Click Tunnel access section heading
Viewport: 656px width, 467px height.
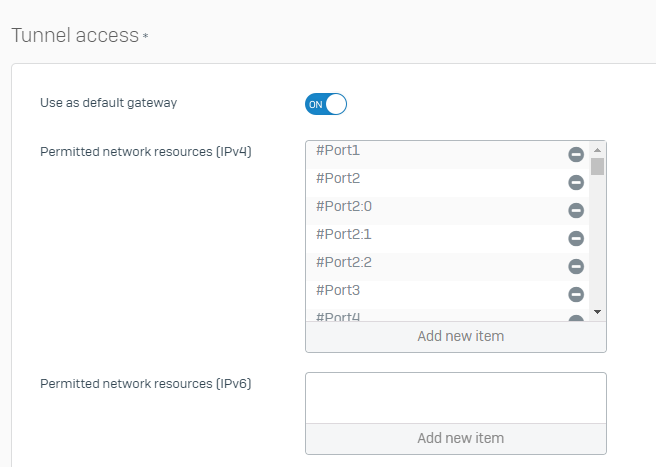click(x=75, y=35)
